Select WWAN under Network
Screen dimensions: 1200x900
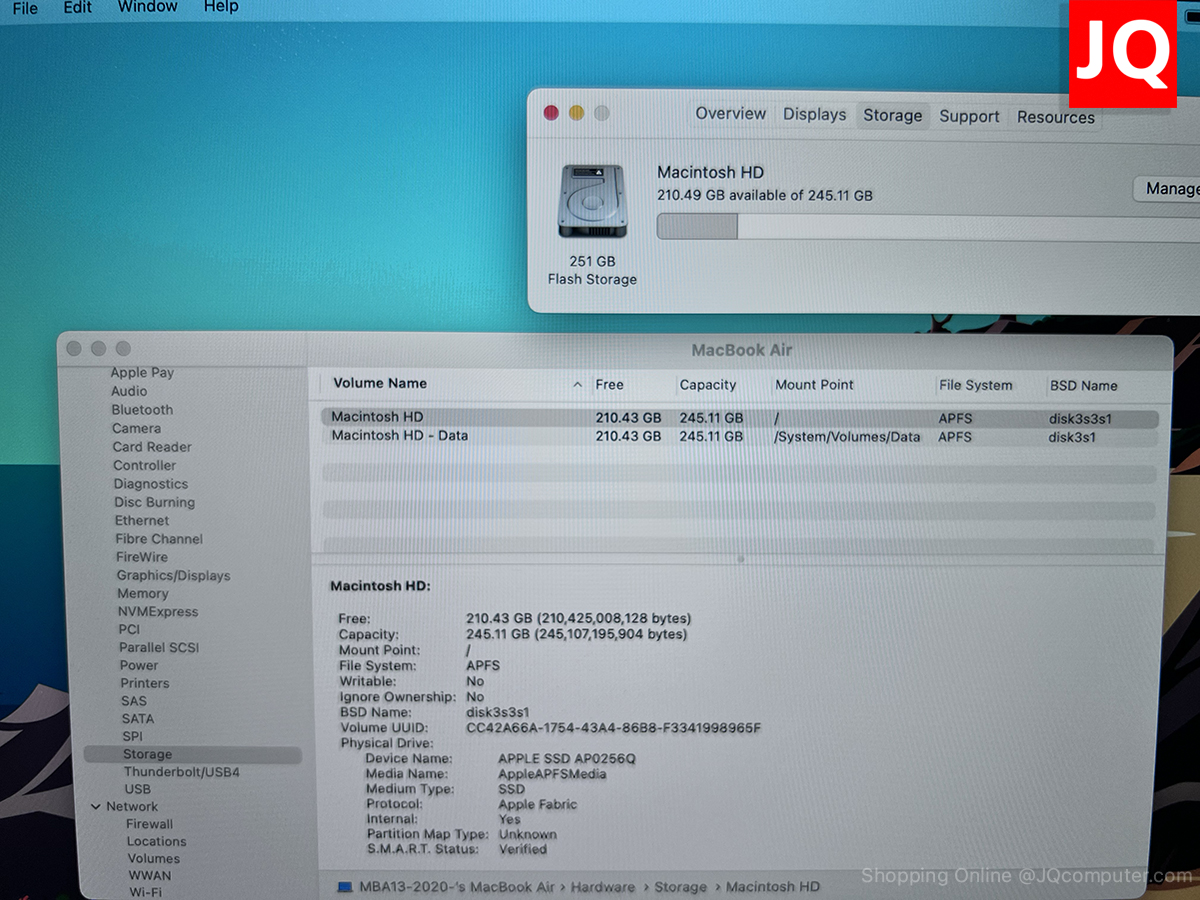pyautogui.click(x=150, y=876)
